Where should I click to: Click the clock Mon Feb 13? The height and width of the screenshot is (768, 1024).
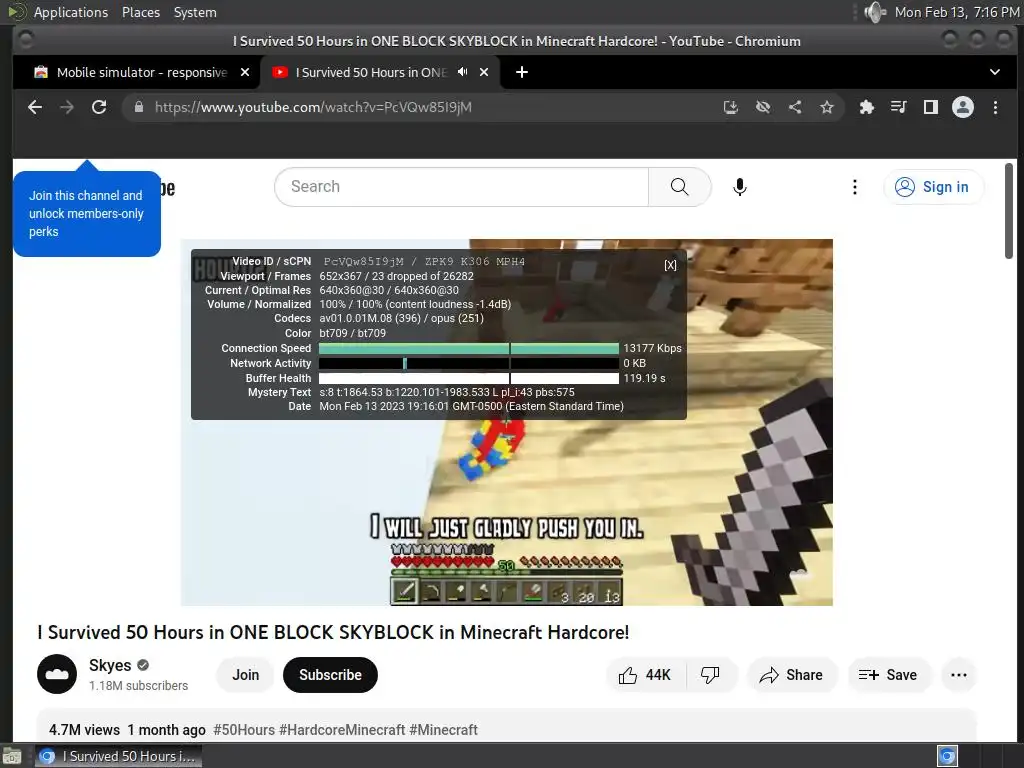click(x=957, y=12)
